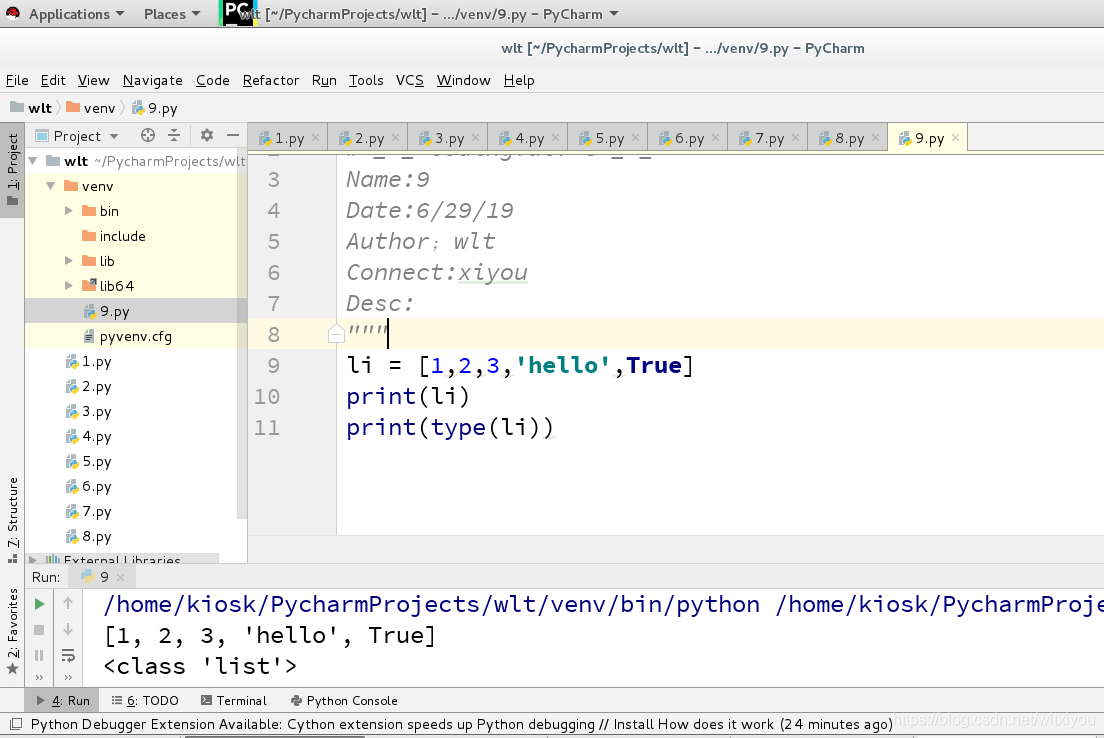Open the Applications system menu

pos(76,14)
